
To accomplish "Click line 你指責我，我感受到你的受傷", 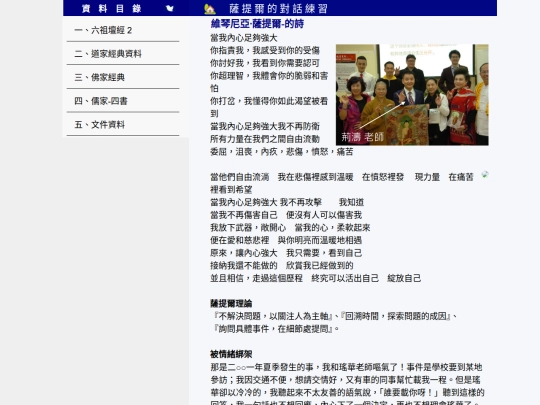I will [x=265, y=50].
